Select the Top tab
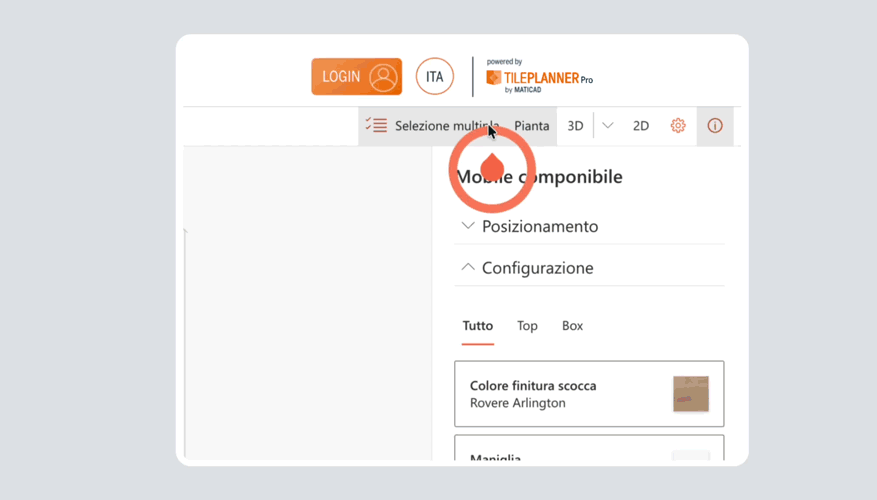877x500 pixels. 527,326
